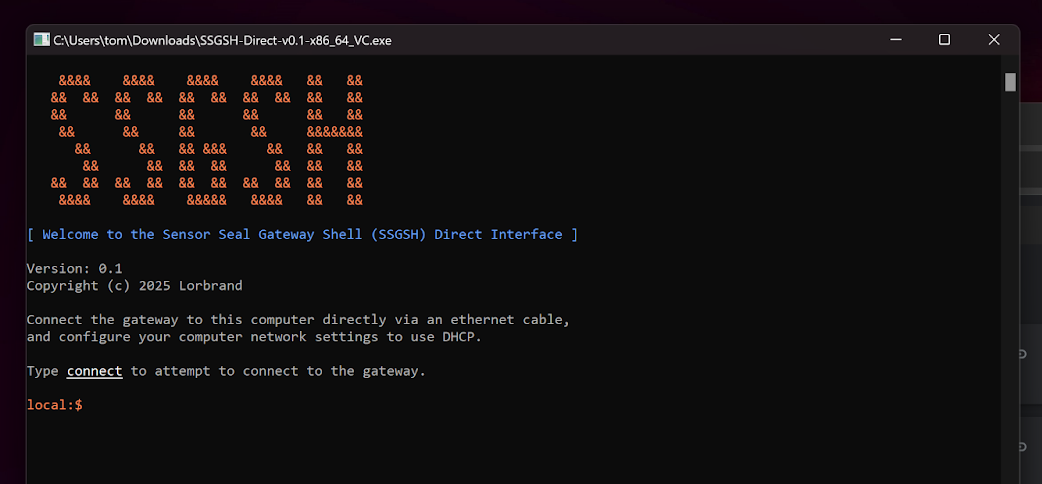Click the 'configure your computer network settings' line
Viewport: 1042px width, 484px height.
coord(254,337)
